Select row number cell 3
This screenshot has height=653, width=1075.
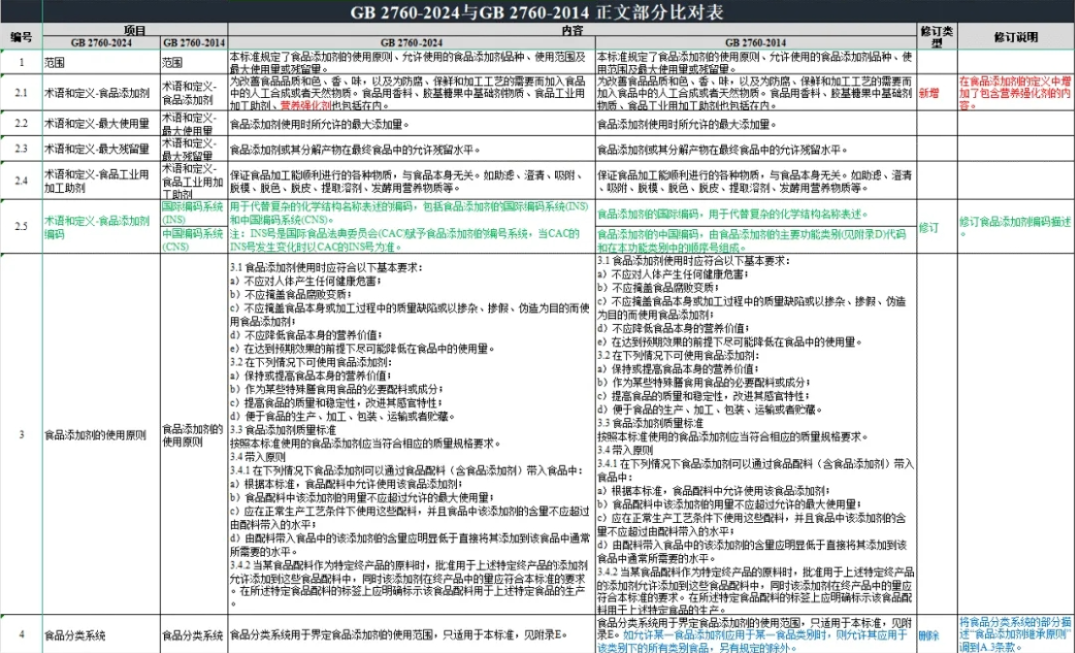pyautogui.click(x=20, y=434)
